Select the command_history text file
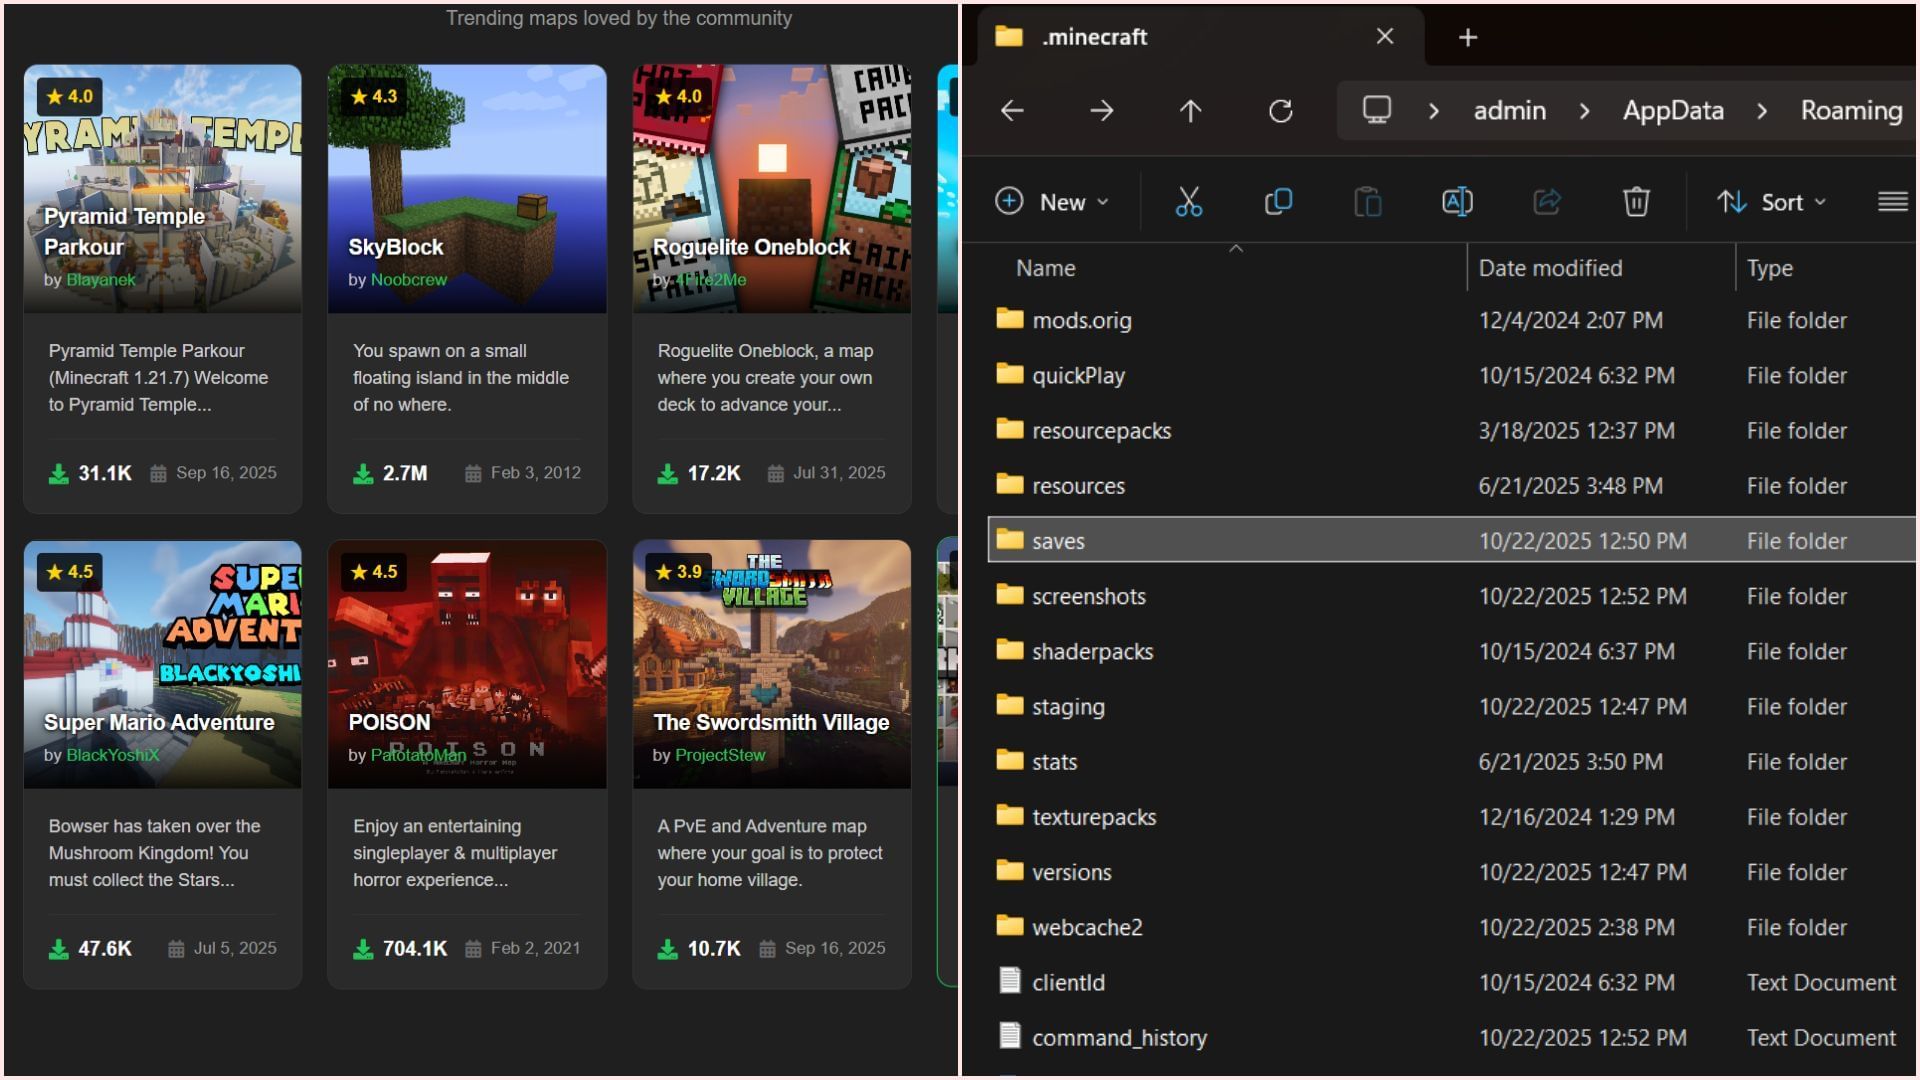Image resolution: width=1920 pixels, height=1080 pixels. tap(1118, 1038)
